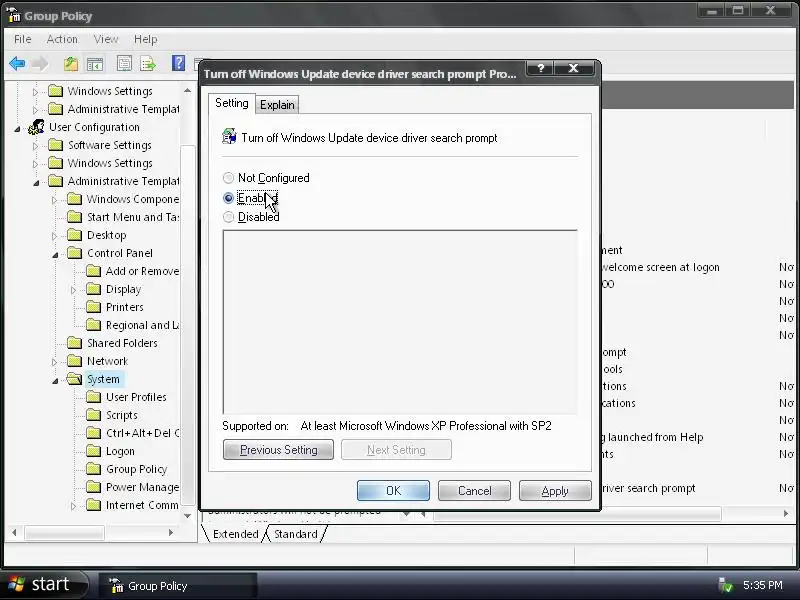The image size is (800, 600).
Task: Switch to the Setting tab
Action: point(232,103)
